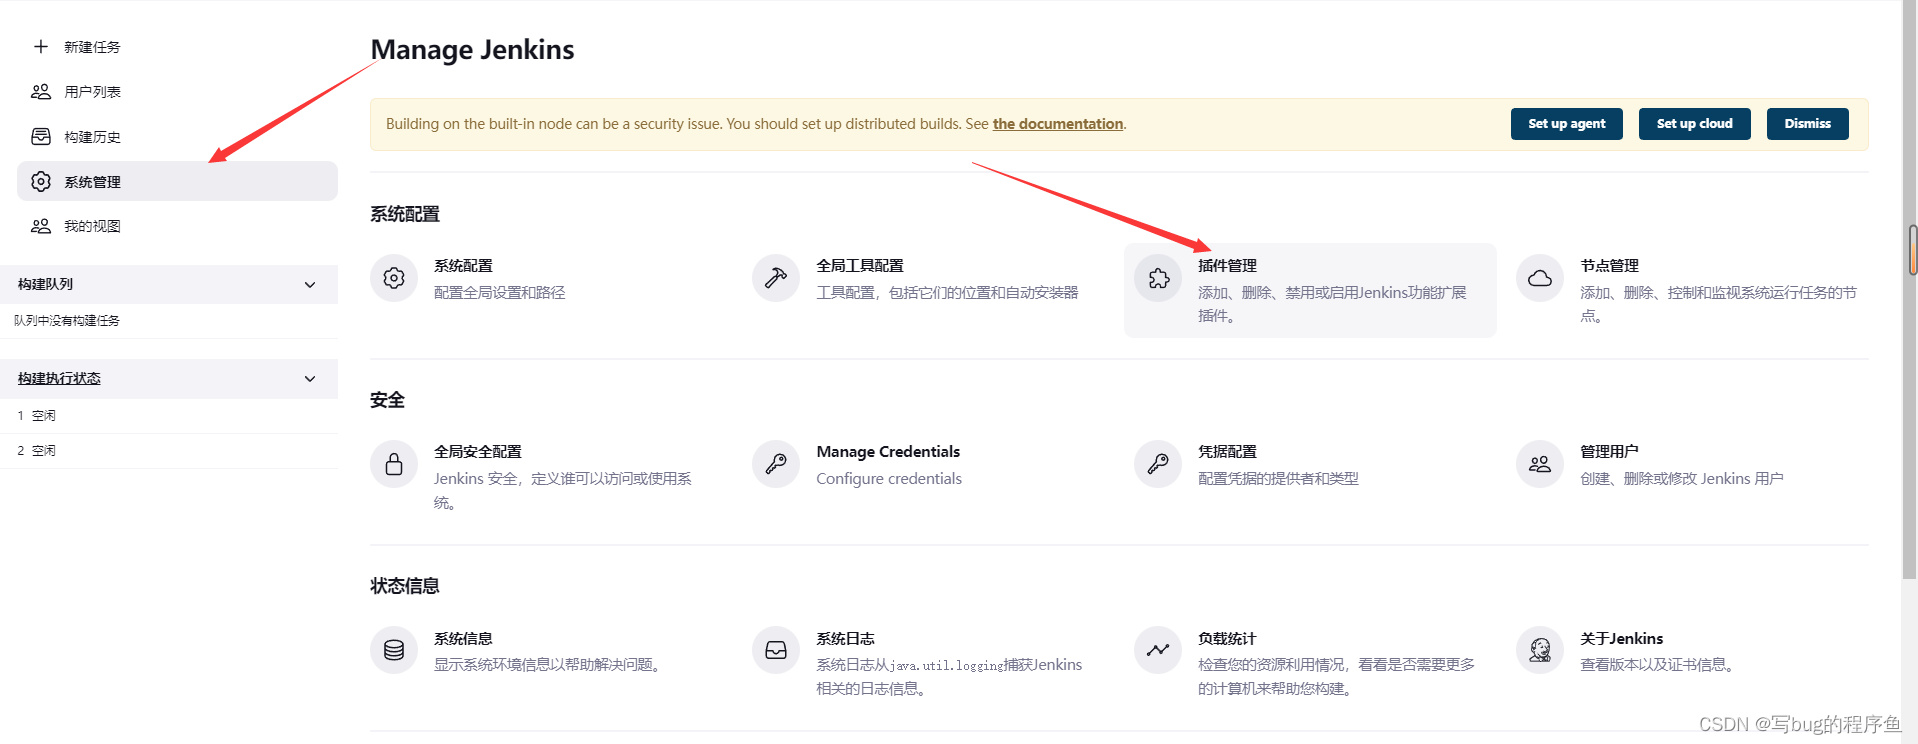This screenshot has width=1918, height=744.
Task: Open the 构建执行状态 link
Action: point(59,378)
